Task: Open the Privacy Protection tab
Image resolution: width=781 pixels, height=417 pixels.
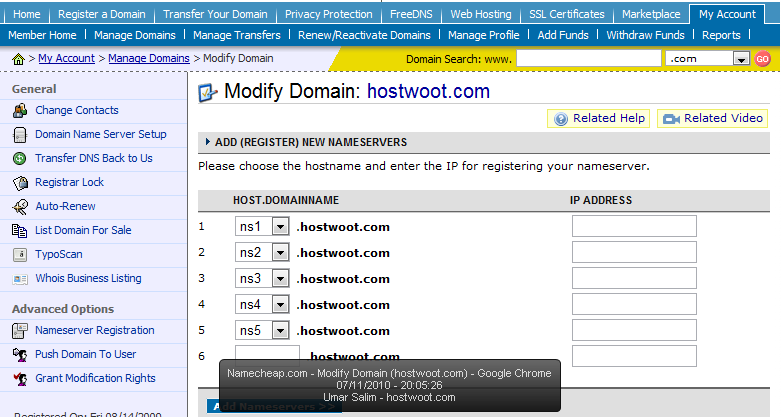Action: click(x=328, y=14)
